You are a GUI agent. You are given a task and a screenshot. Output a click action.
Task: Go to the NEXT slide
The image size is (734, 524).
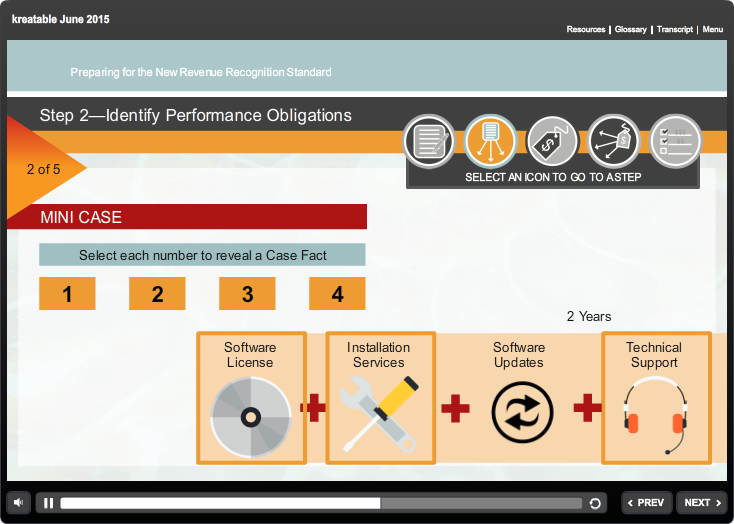[x=701, y=503]
